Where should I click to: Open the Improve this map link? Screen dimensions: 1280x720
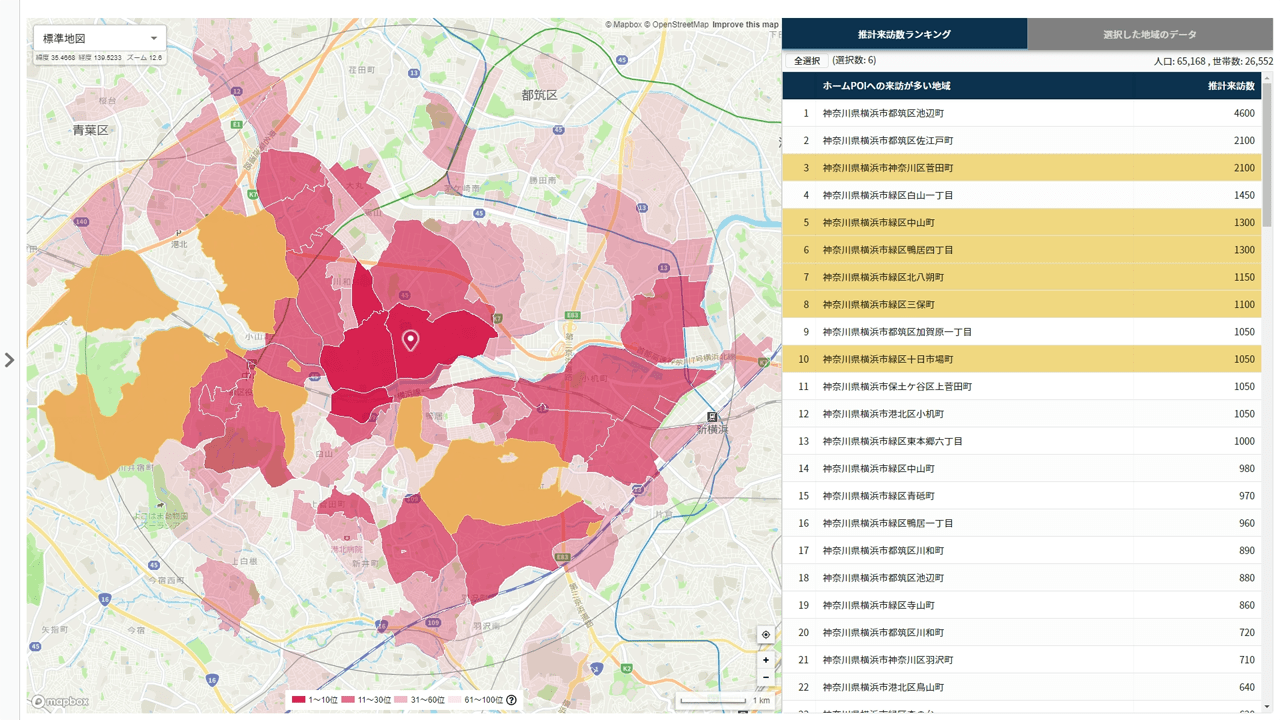[x=745, y=25]
